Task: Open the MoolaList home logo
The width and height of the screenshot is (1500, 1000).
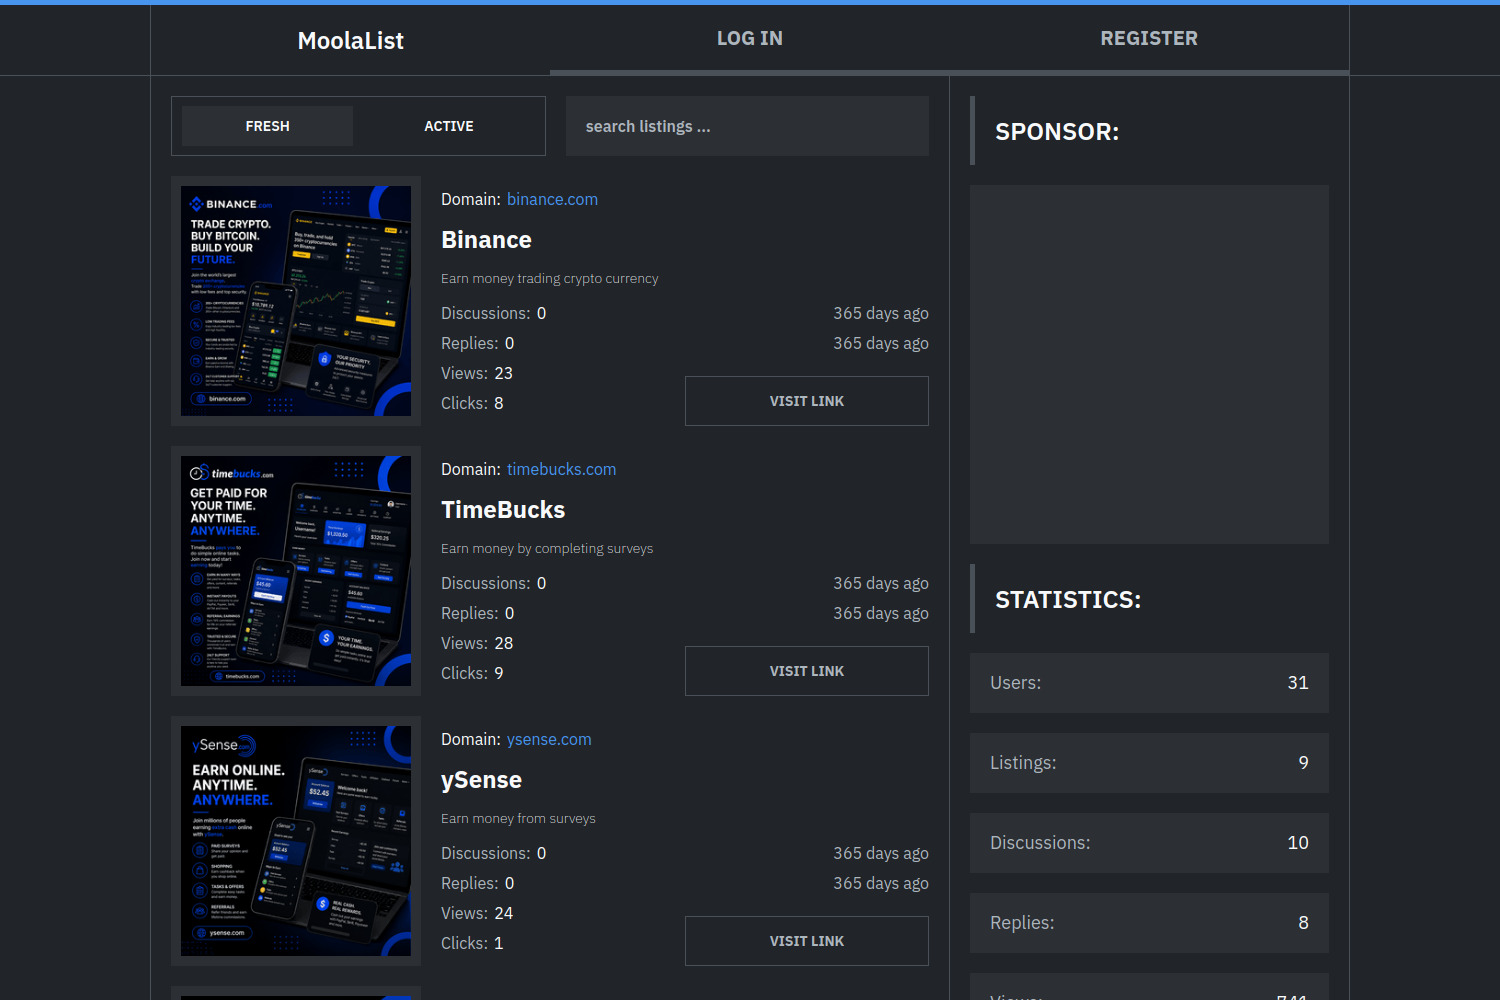Action: [x=350, y=40]
